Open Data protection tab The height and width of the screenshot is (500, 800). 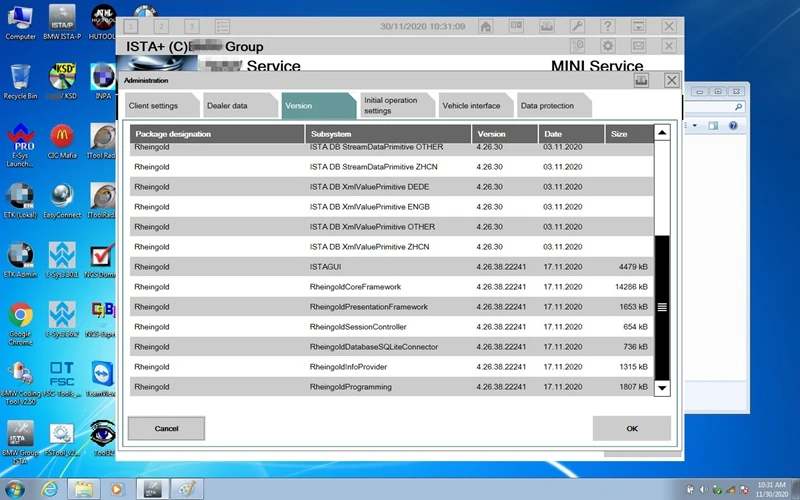pyautogui.click(x=555, y=106)
